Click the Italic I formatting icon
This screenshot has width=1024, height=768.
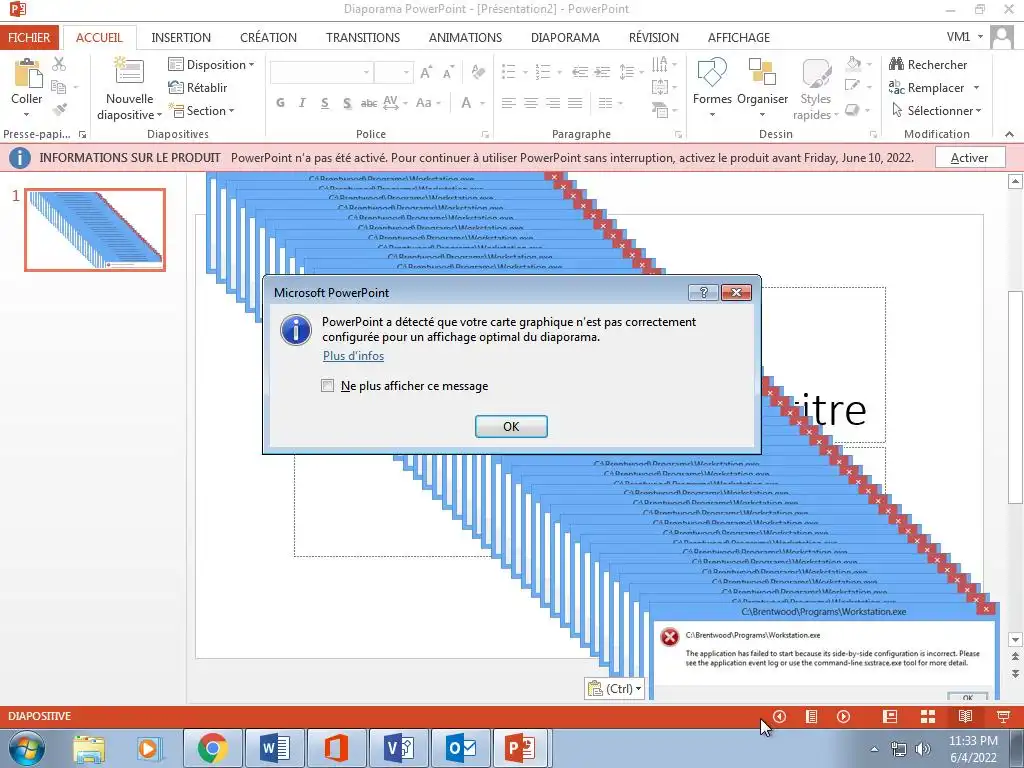302,103
